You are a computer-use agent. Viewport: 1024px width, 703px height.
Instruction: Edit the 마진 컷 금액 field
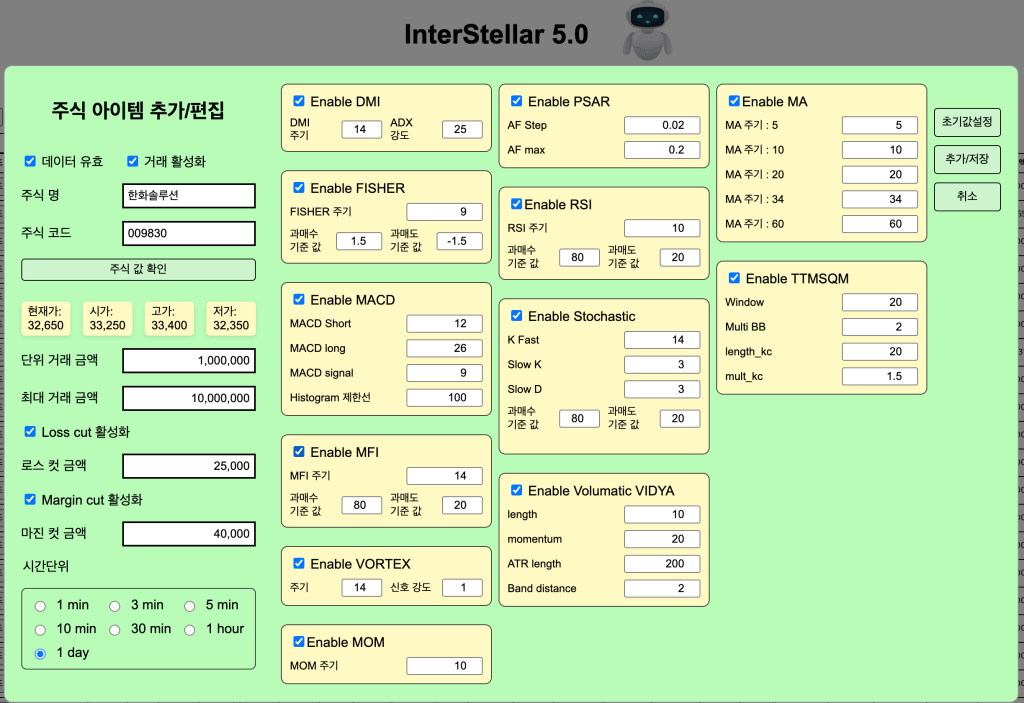(188, 534)
